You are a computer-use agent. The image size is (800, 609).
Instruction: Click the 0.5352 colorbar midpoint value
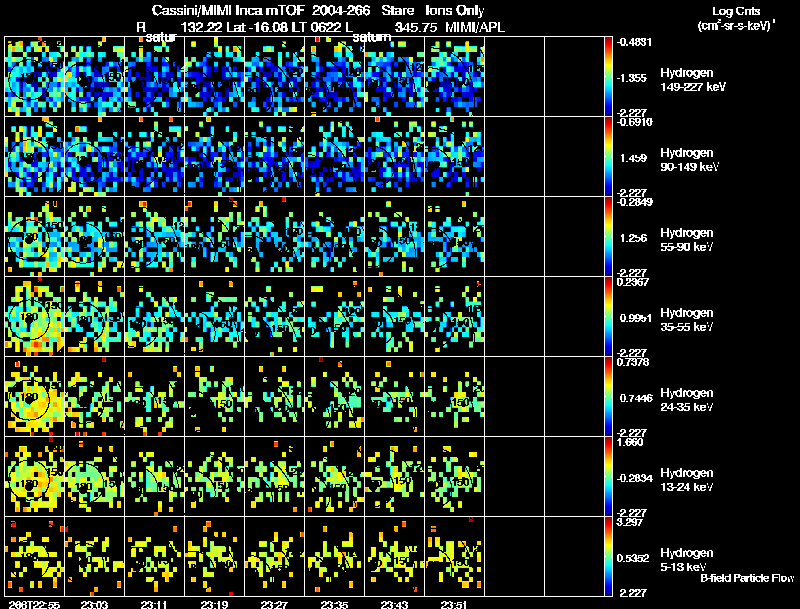click(x=634, y=558)
